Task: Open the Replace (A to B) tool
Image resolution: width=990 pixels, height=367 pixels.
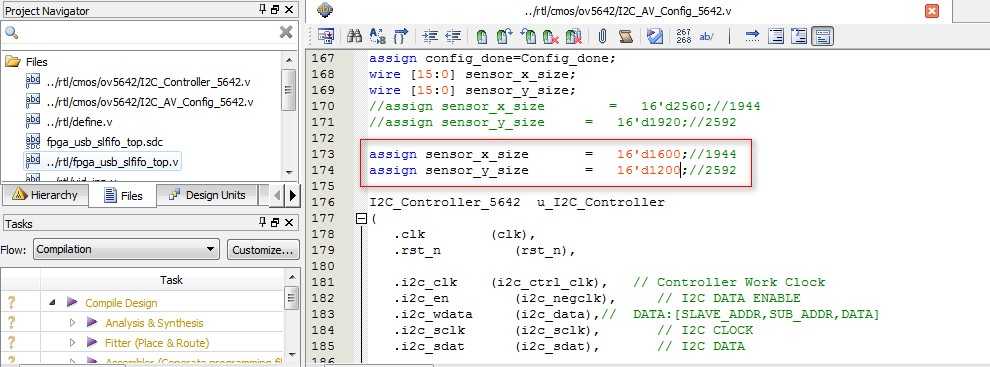Action: click(x=378, y=36)
